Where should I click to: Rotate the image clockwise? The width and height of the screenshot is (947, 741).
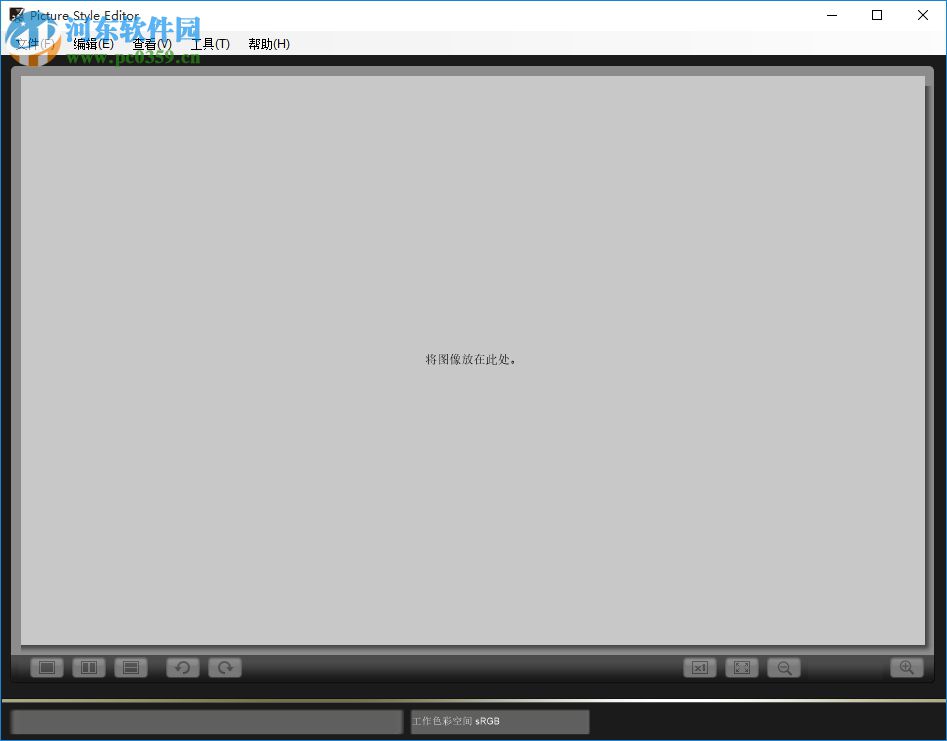[224, 667]
